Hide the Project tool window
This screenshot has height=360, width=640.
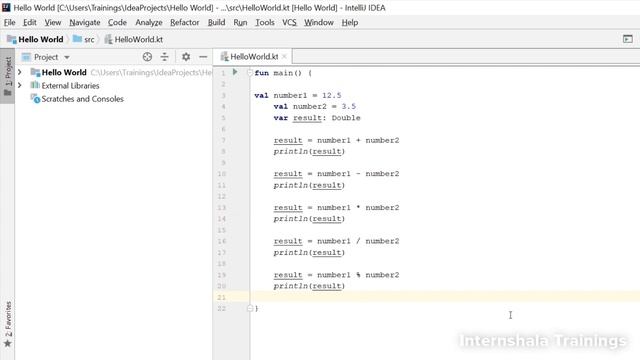pyautogui.click(x=203, y=57)
